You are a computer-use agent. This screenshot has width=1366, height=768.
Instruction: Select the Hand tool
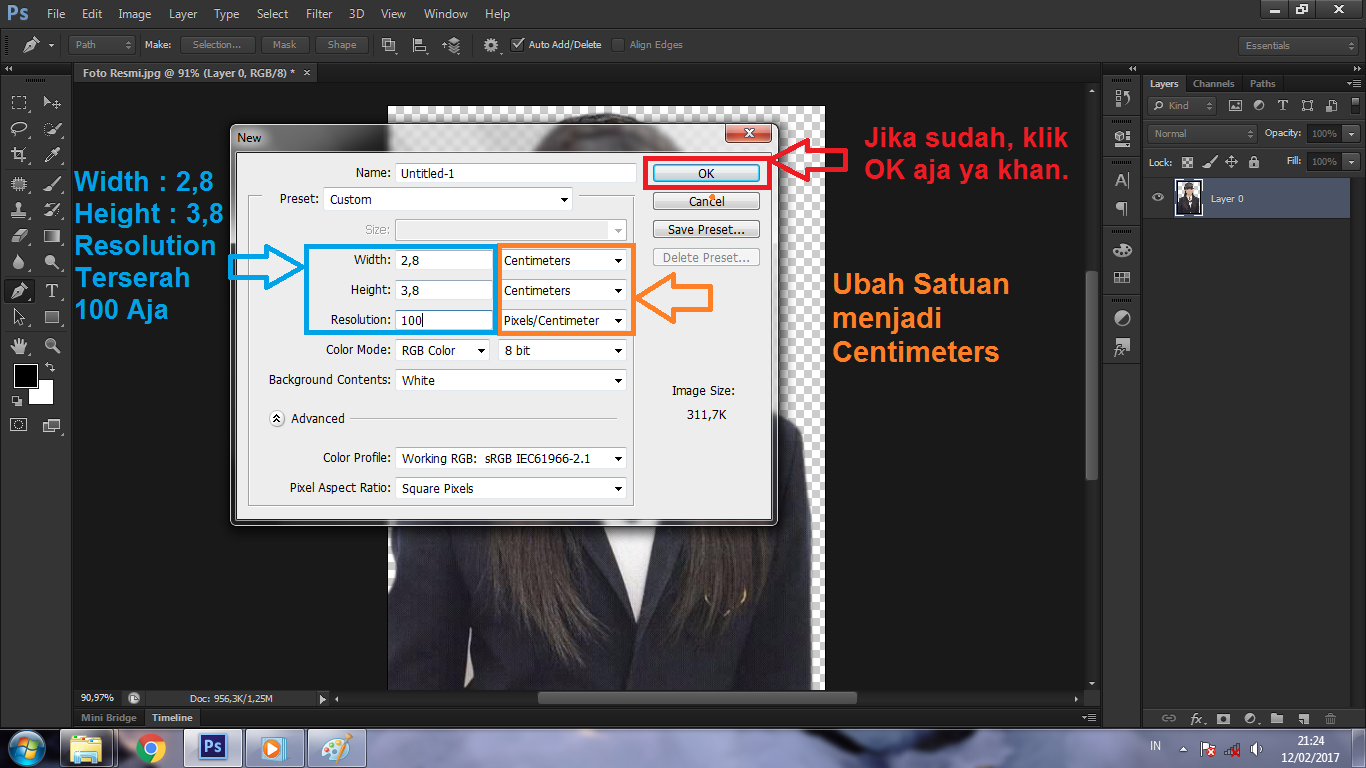point(19,346)
